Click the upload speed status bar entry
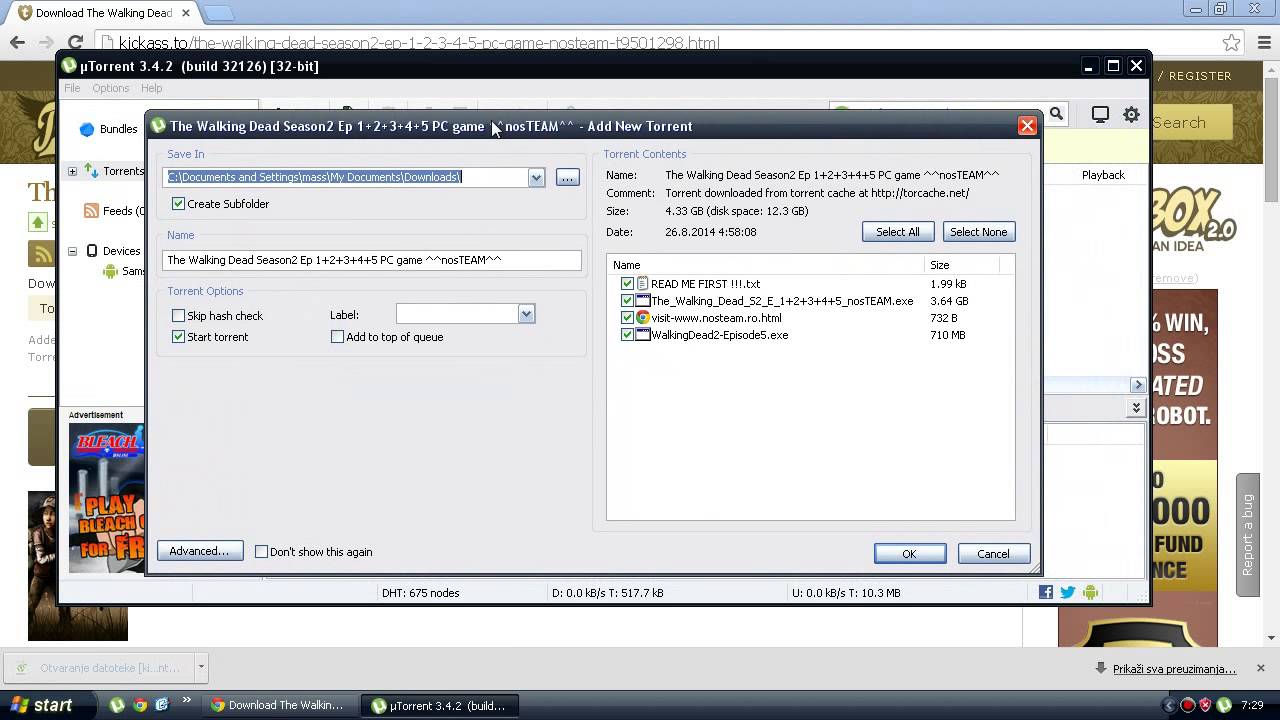Image resolution: width=1280 pixels, height=720 pixels. pos(846,593)
